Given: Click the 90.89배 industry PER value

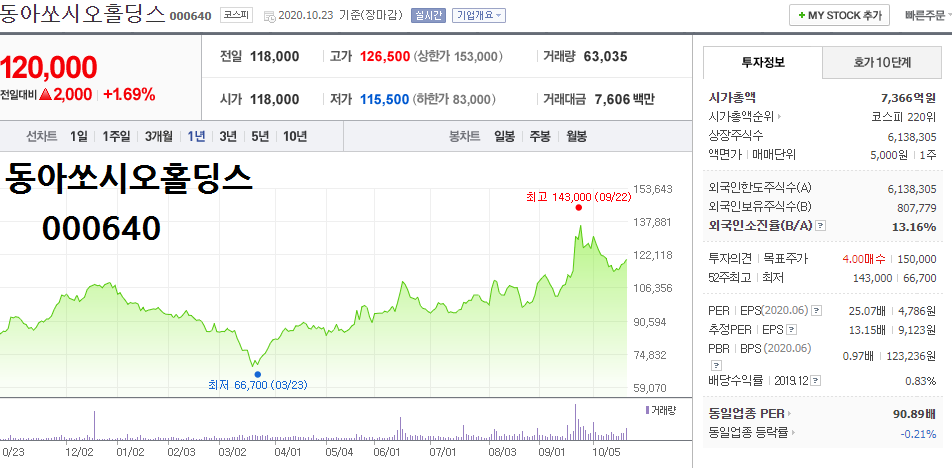Looking at the screenshot, I should pyautogui.click(x=914, y=414).
